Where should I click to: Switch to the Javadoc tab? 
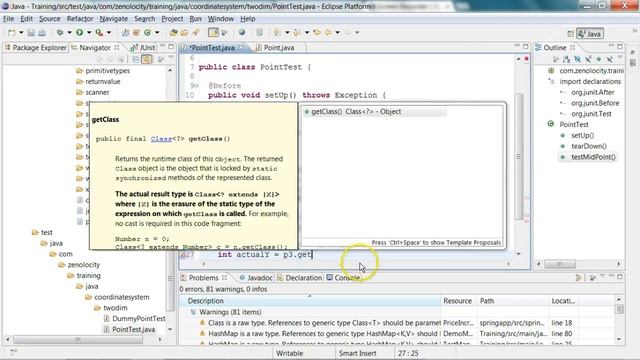click(256, 278)
